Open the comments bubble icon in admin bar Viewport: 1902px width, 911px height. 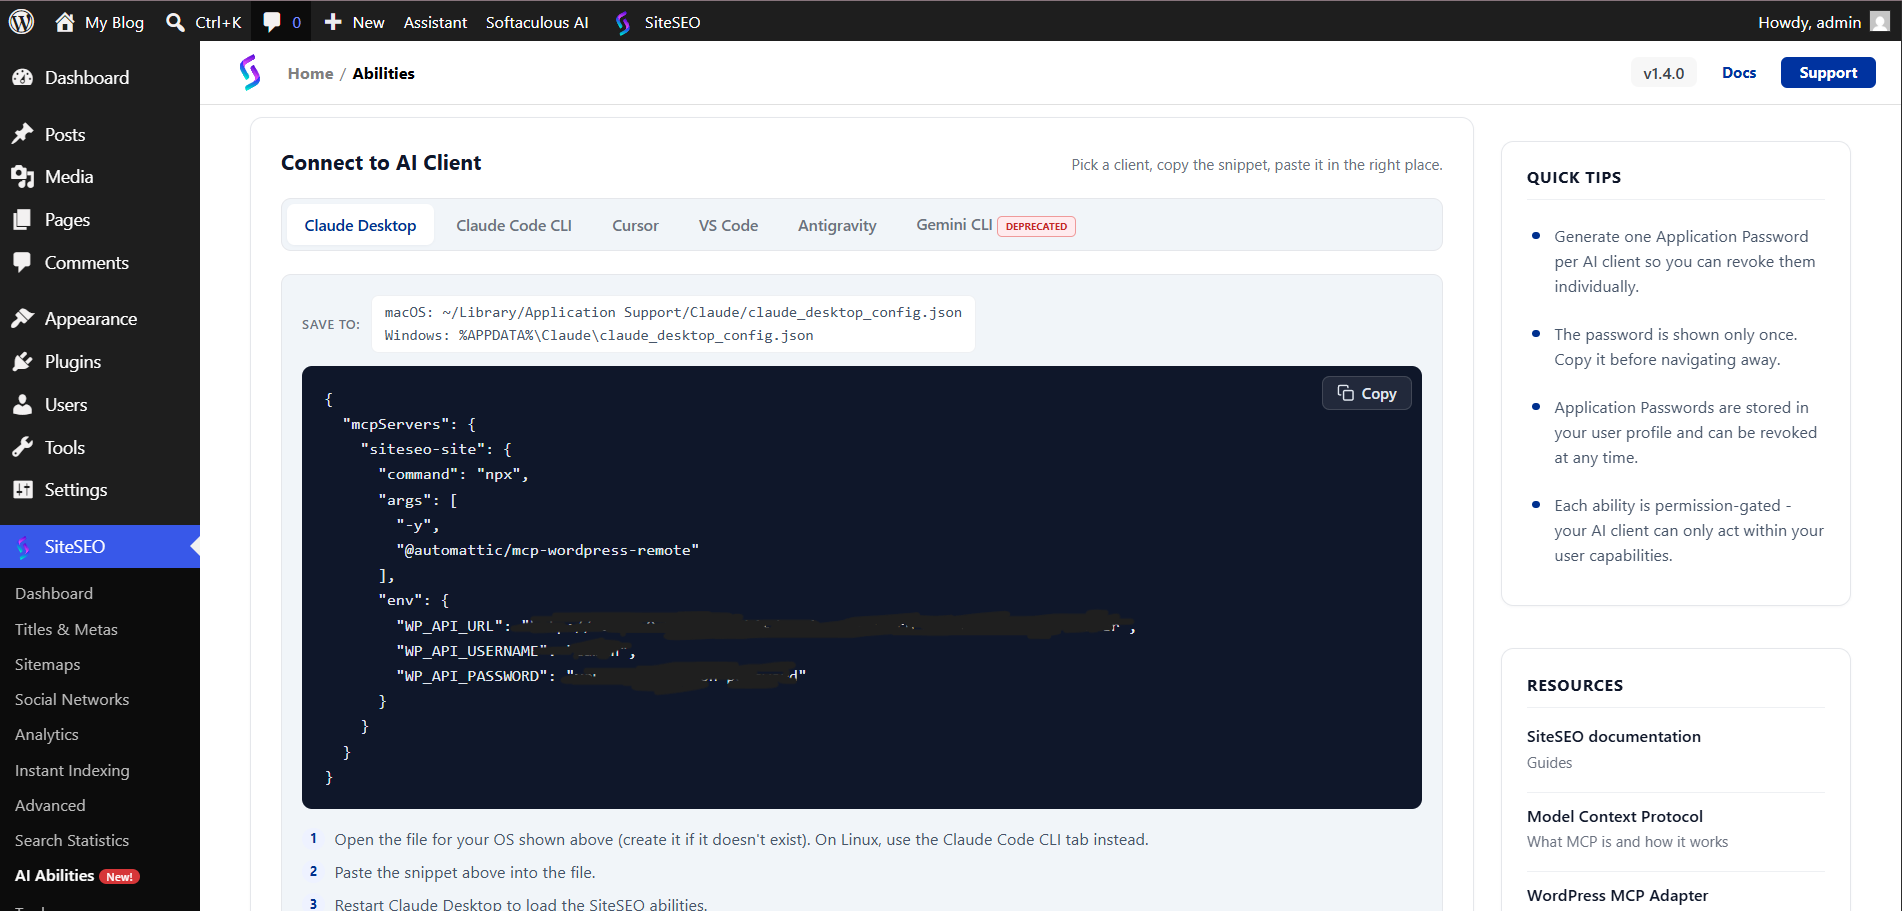(272, 22)
